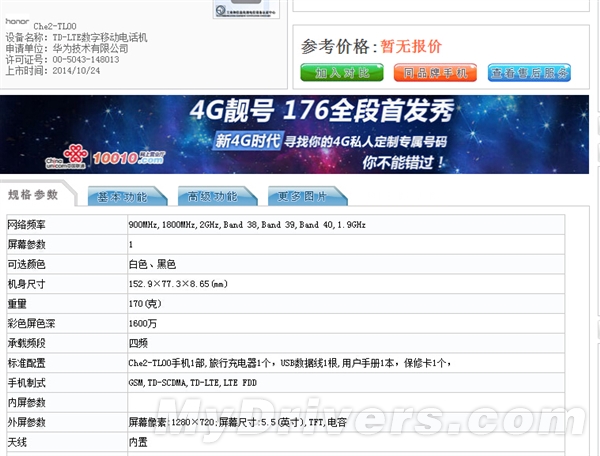The height and width of the screenshot is (456, 600).
Task: Click the 暂无报价 price text
Action: 411,47
